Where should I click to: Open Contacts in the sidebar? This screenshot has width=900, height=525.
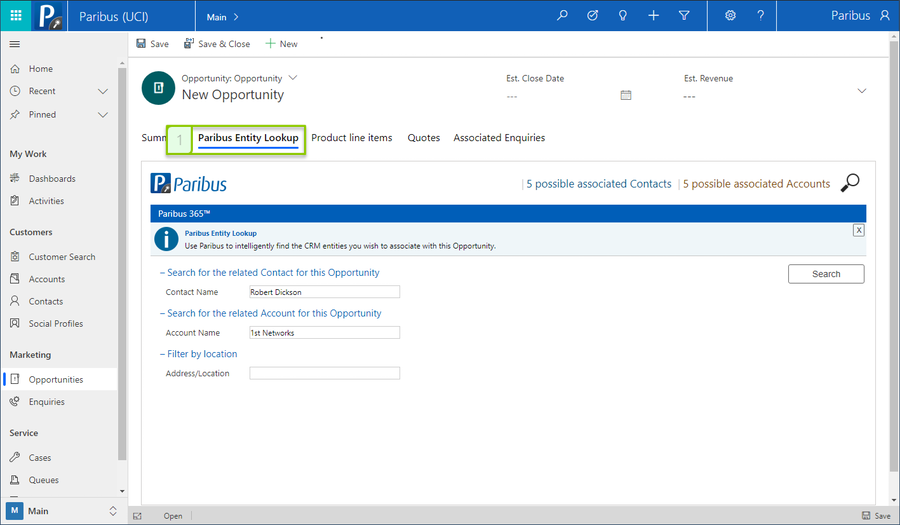point(46,302)
